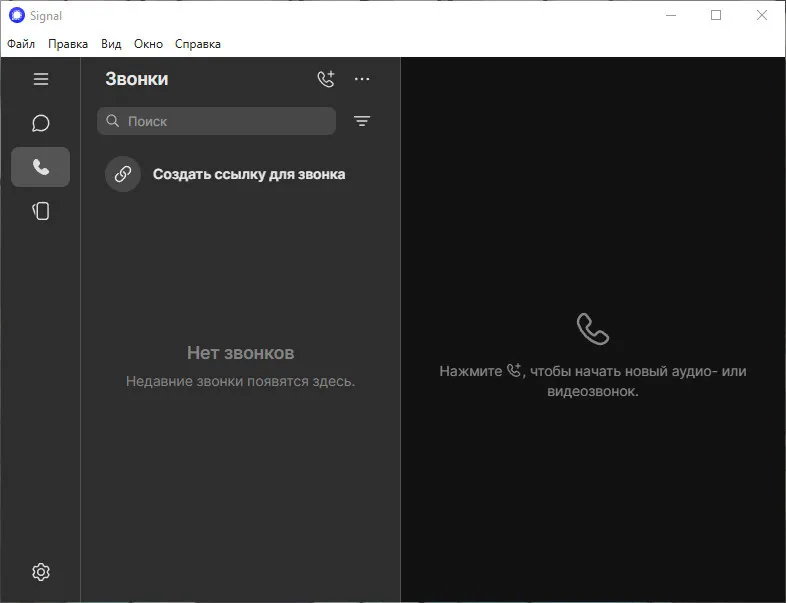Open the Справка menu
786x603 pixels.
pos(198,44)
